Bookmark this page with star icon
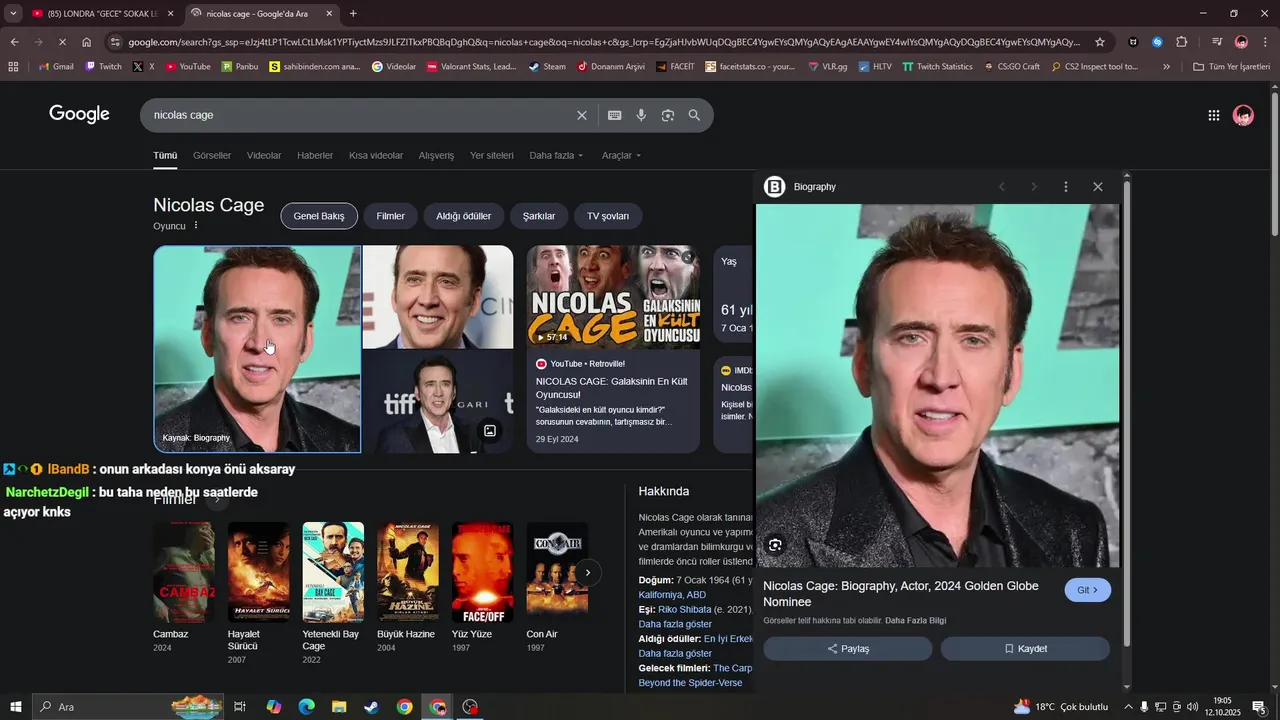This screenshot has height=720, width=1280. (x=1100, y=42)
